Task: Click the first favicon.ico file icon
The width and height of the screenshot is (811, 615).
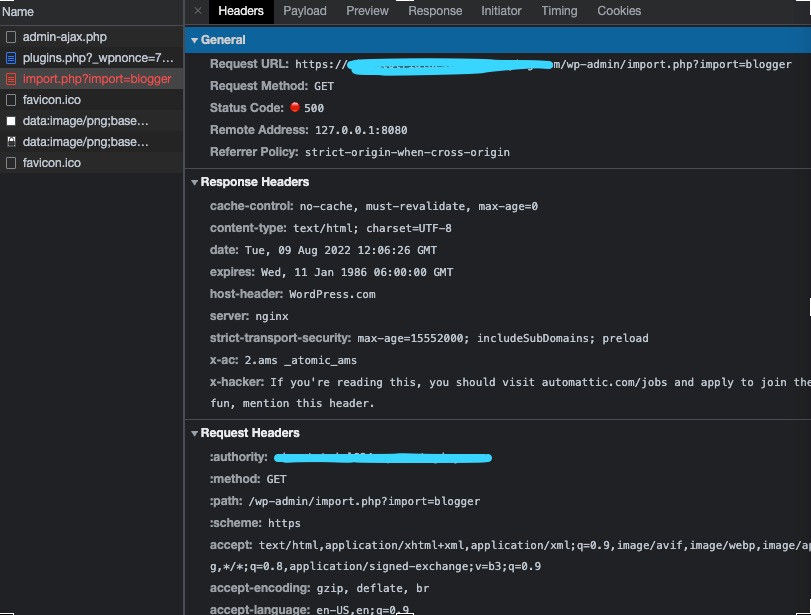Action: (x=11, y=100)
